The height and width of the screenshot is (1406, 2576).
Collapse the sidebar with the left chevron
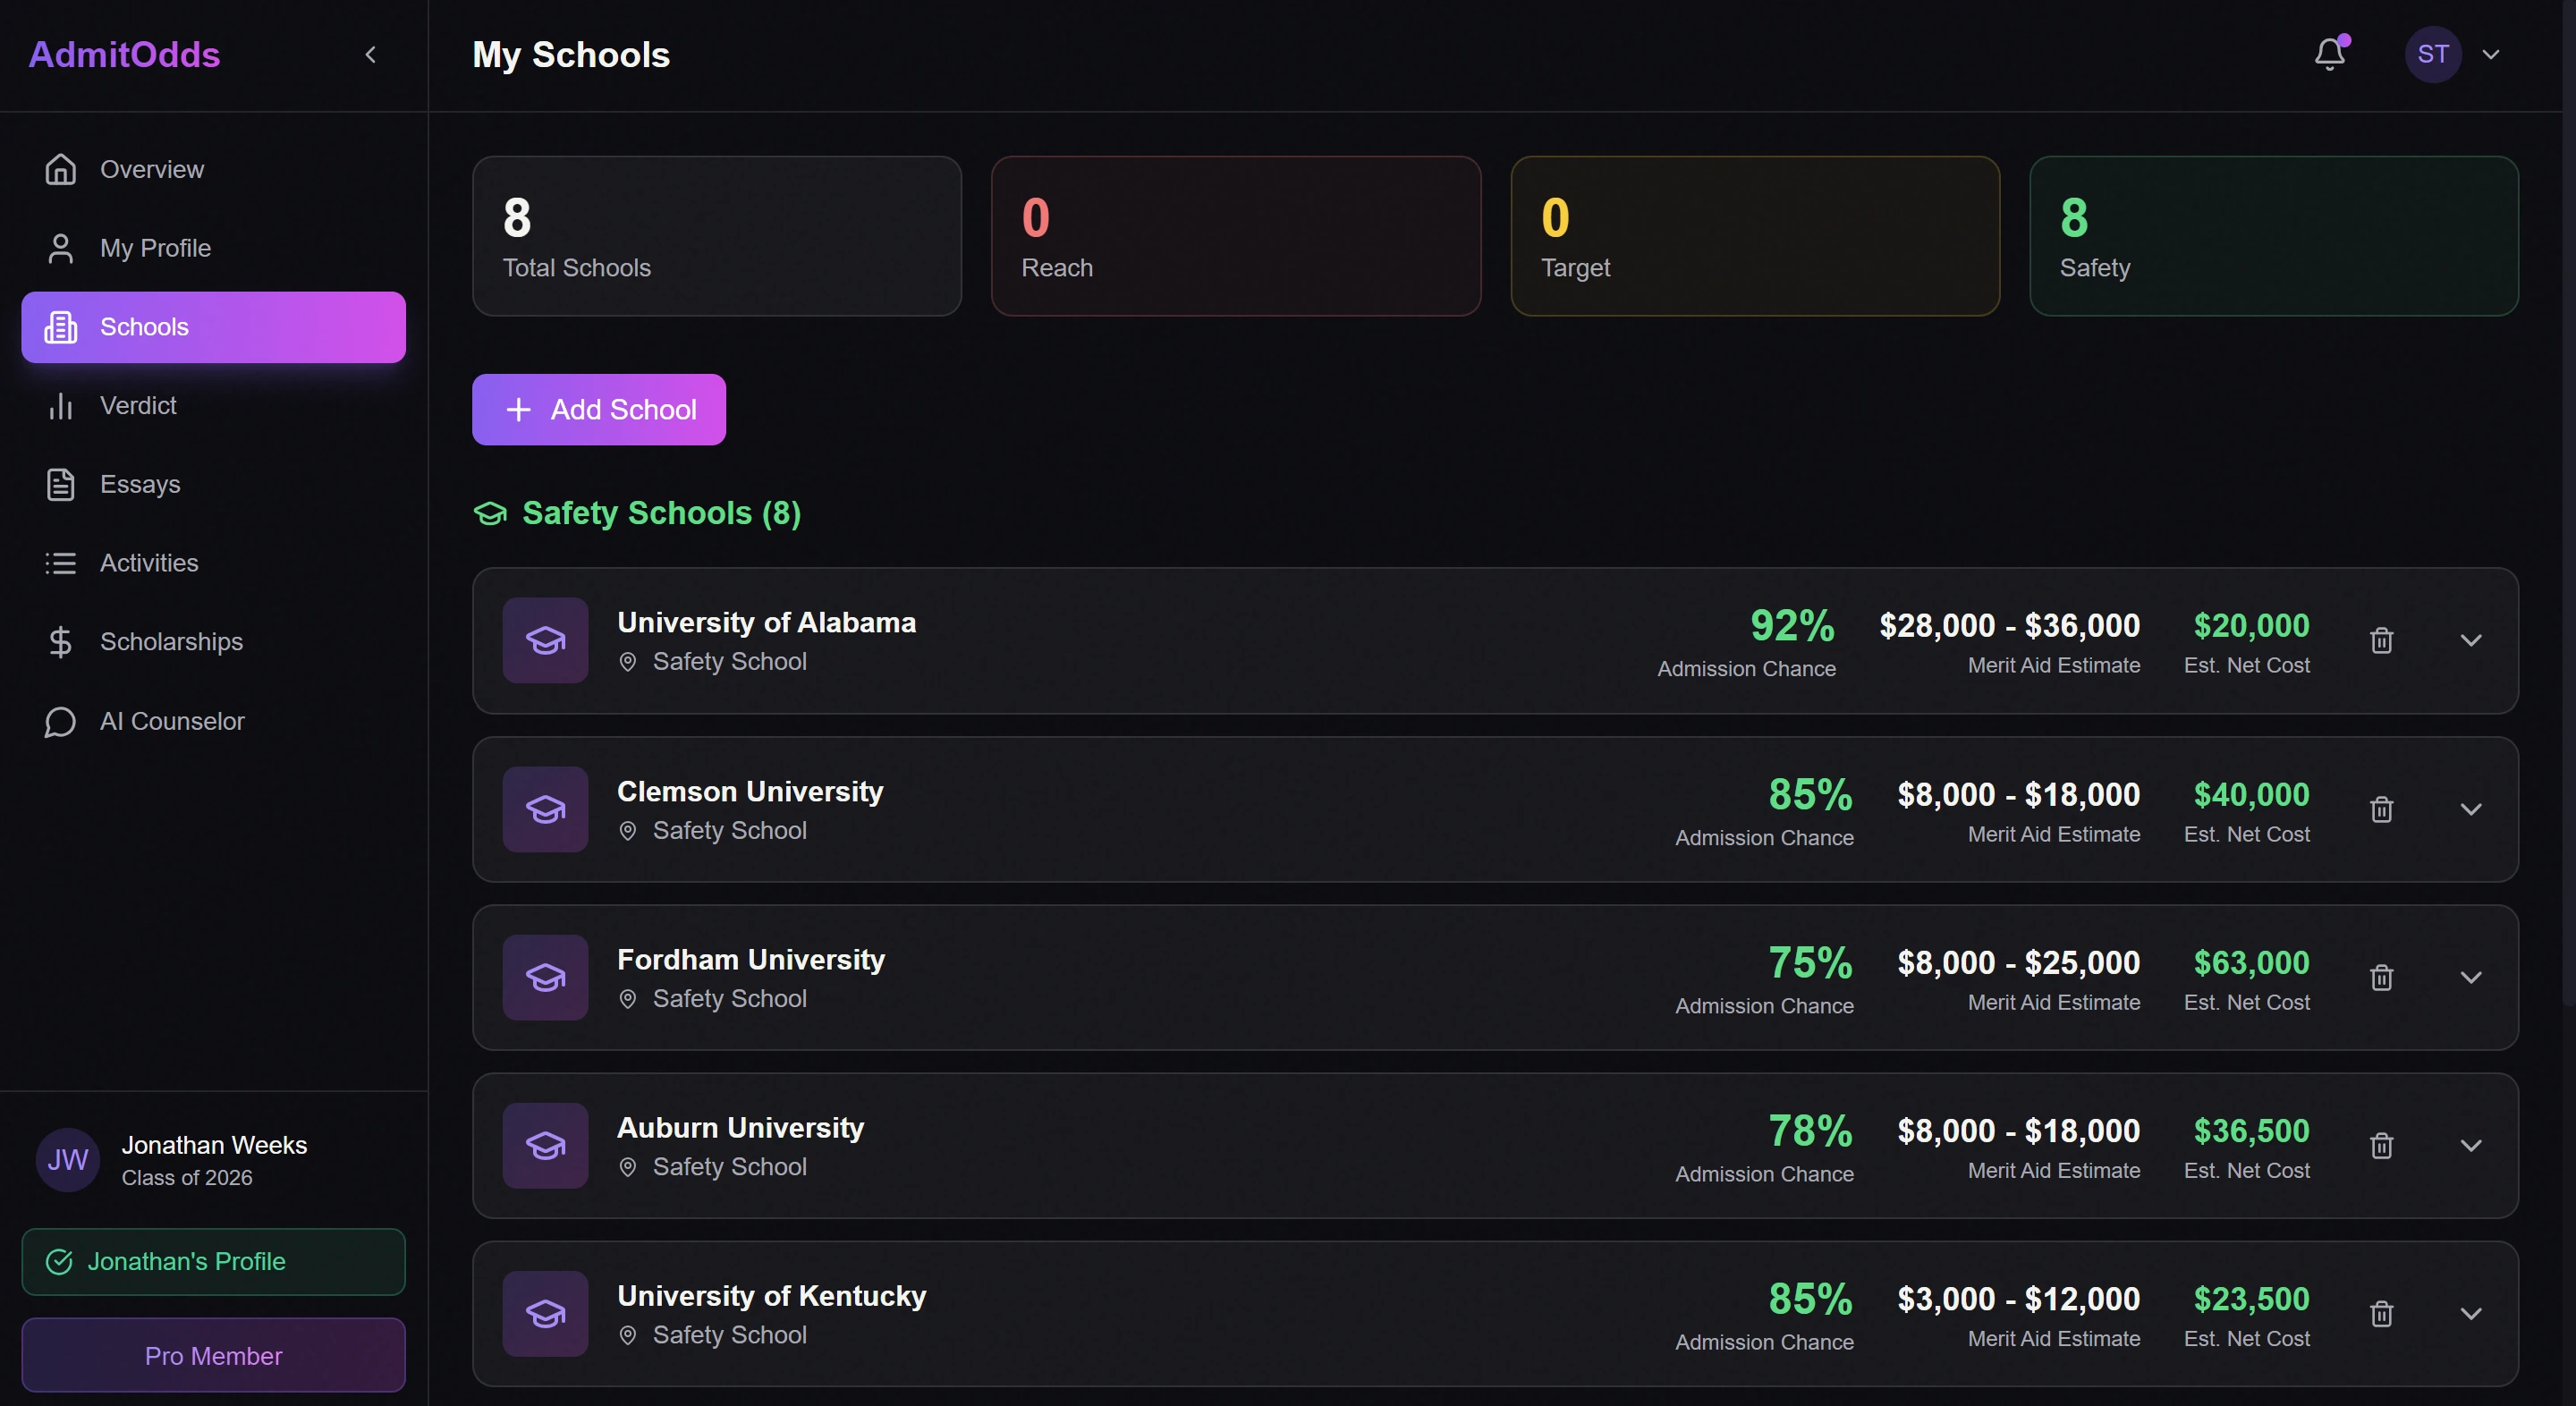(371, 55)
